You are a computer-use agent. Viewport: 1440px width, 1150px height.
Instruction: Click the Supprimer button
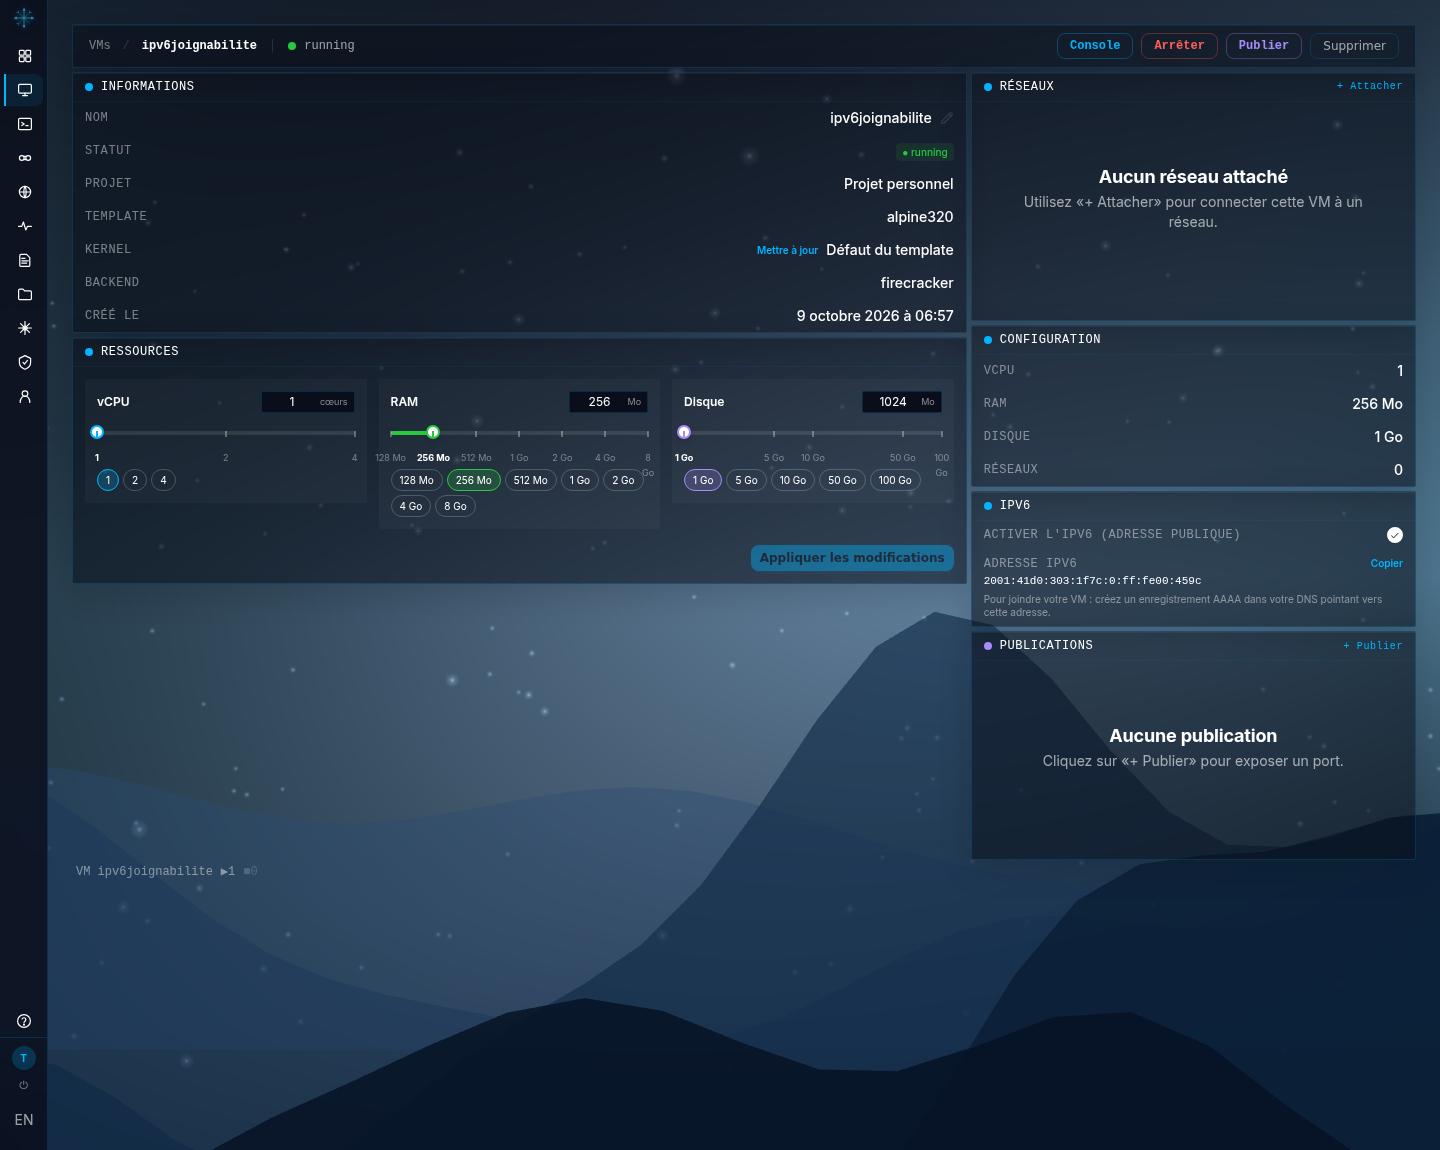point(1354,46)
